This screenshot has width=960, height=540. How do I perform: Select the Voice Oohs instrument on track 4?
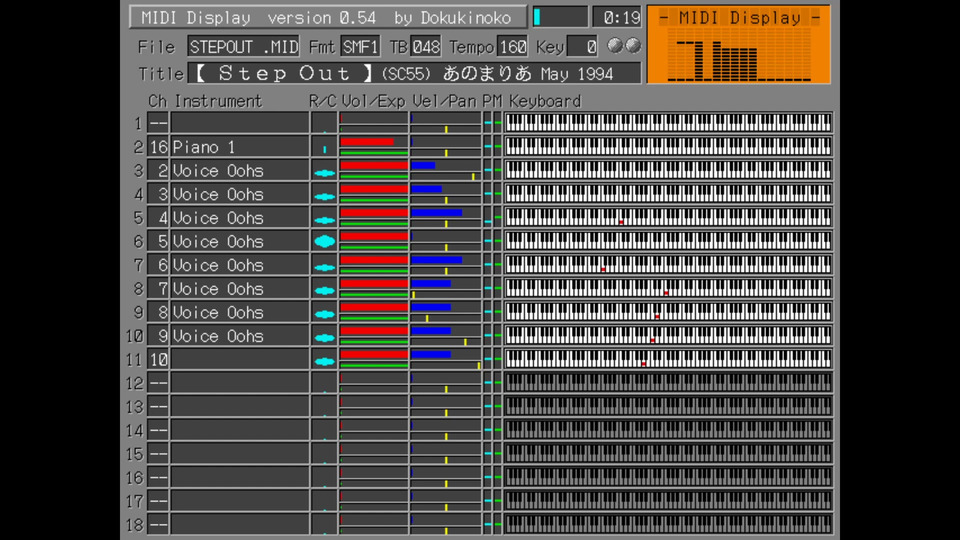[x=239, y=194]
